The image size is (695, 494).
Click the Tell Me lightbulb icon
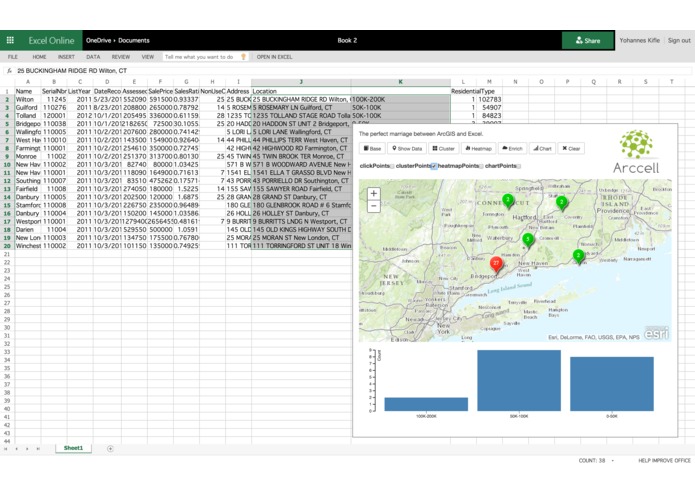pyautogui.click(x=243, y=57)
